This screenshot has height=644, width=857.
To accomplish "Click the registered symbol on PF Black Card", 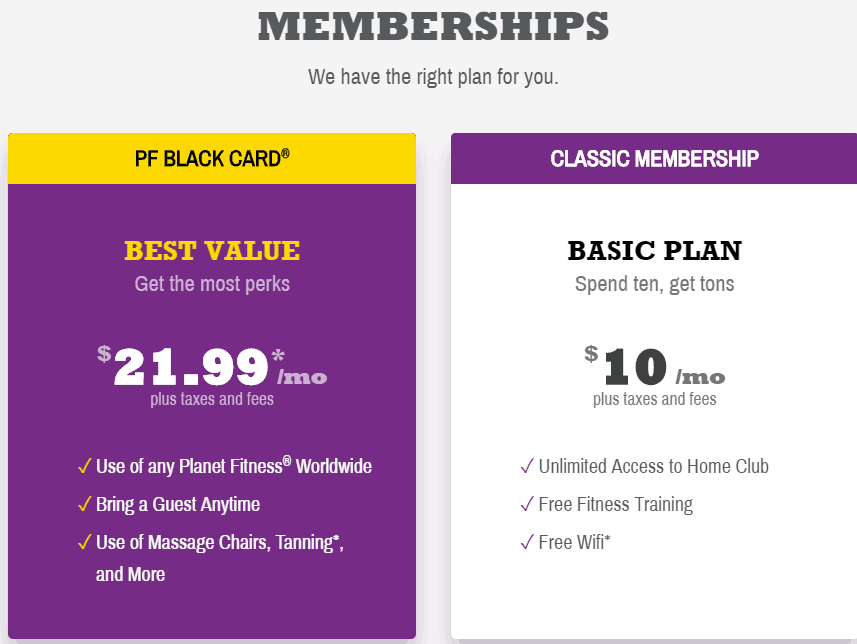I will pyautogui.click(x=285, y=153).
